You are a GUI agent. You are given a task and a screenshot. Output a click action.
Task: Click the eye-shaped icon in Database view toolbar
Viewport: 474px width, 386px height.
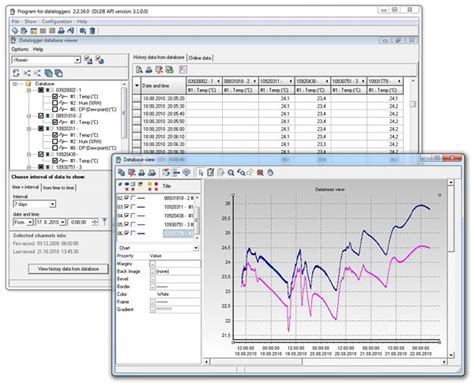tap(186, 172)
